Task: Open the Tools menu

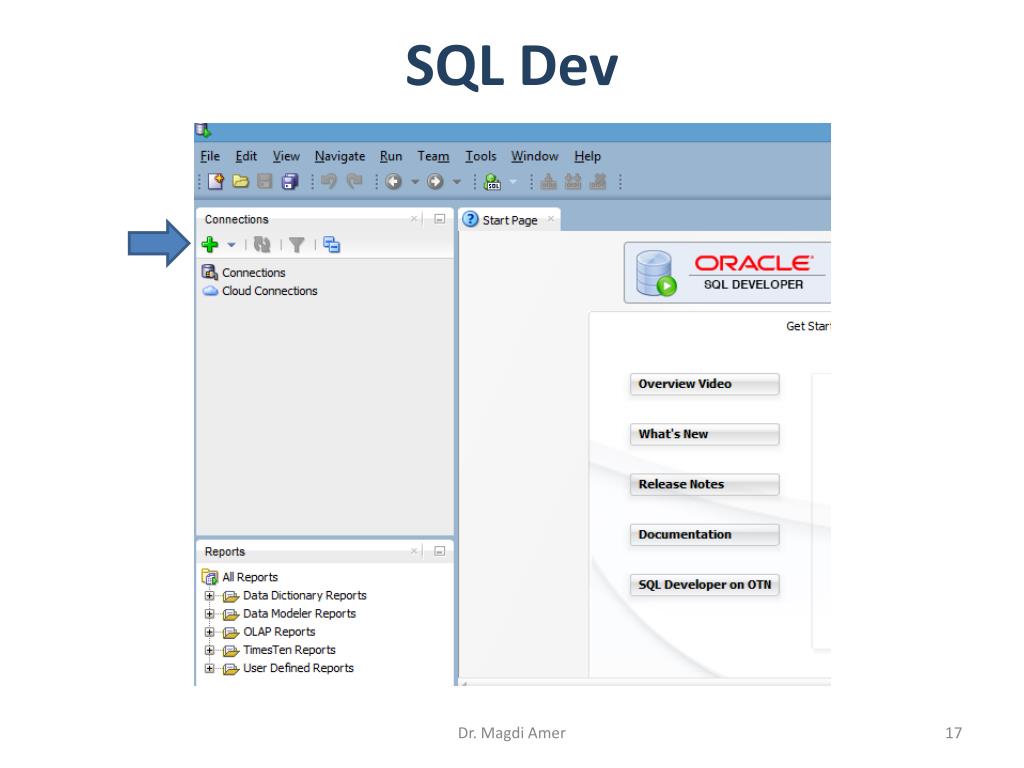Action: point(481,156)
